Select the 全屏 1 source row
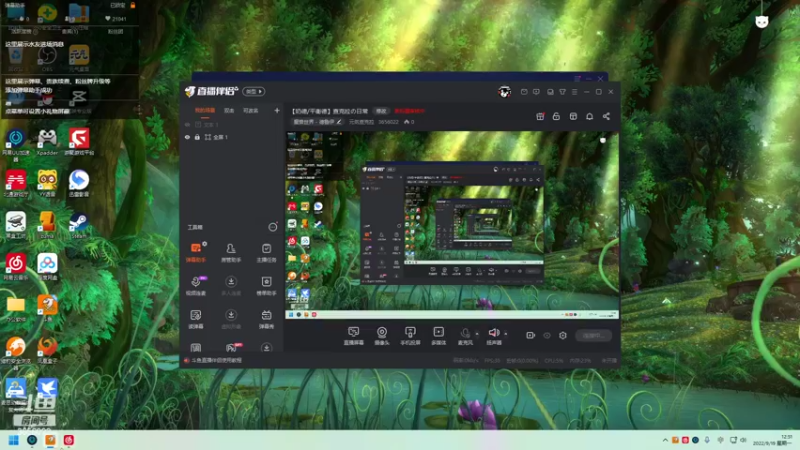The height and width of the screenshot is (450, 800). coord(232,137)
